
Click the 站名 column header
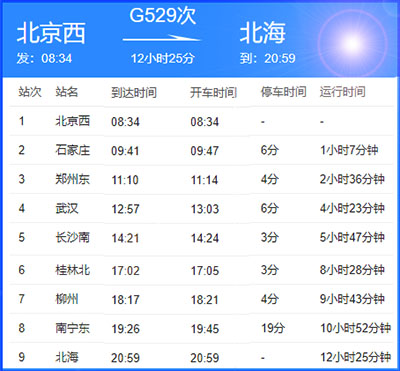click(x=67, y=92)
